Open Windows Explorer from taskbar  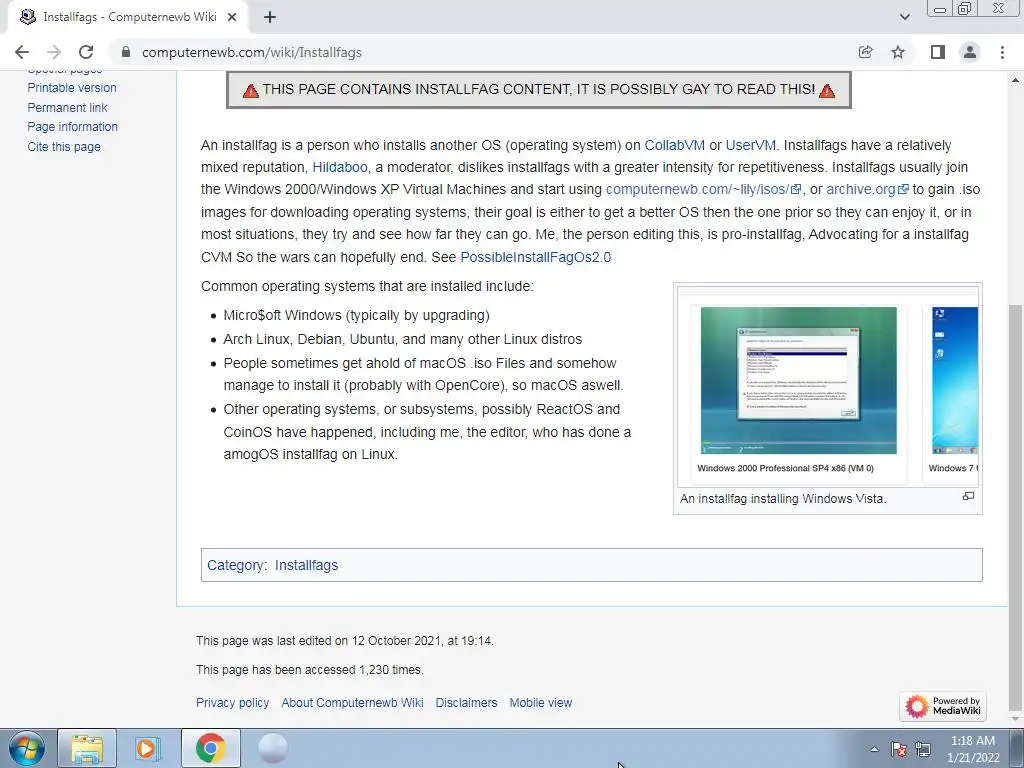(x=87, y=748)
